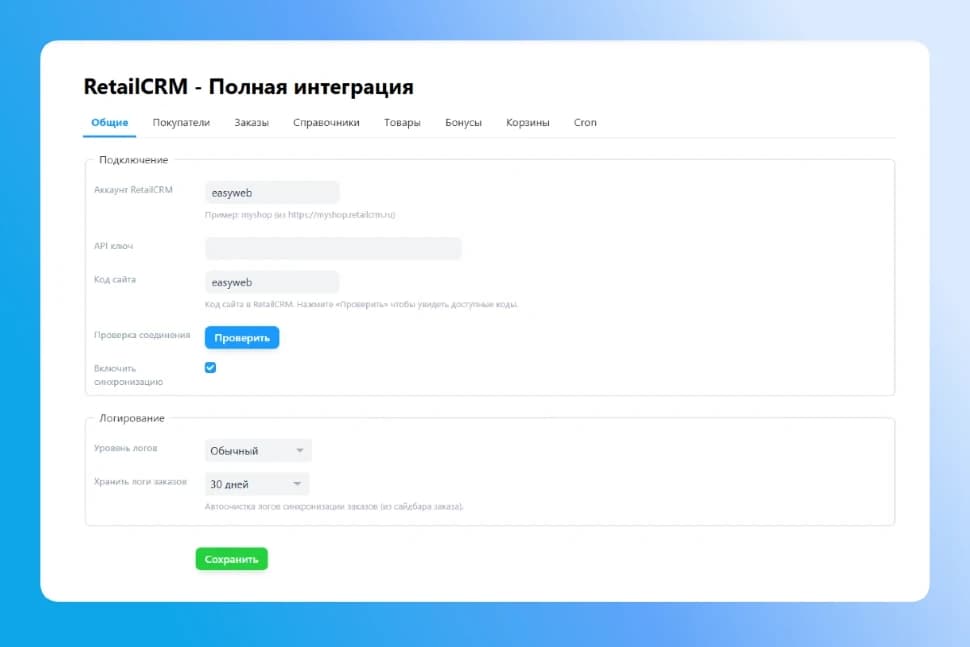Switch to the Корзины tab
The height and width of the screenshot is (647, 970).
[528, 122]
